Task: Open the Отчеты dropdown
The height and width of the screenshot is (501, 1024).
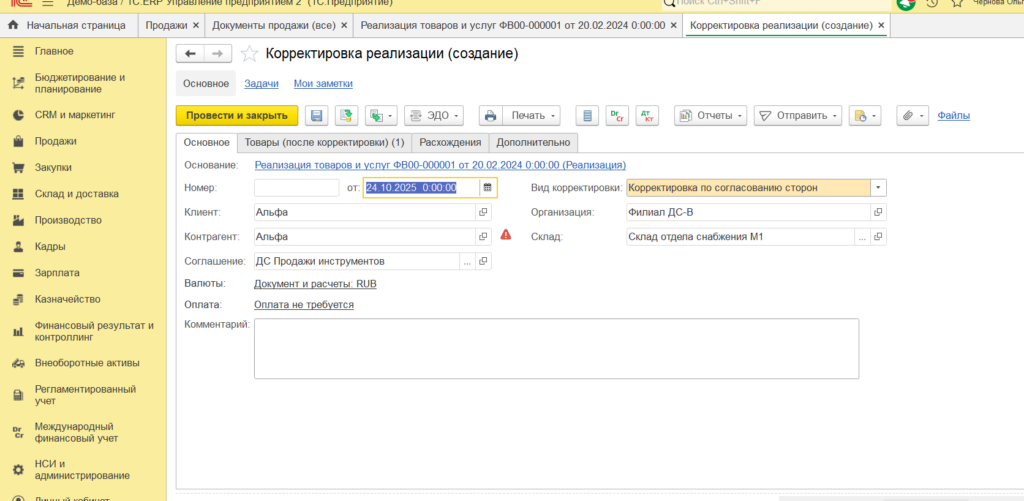Action: click(x=711, y=116)
